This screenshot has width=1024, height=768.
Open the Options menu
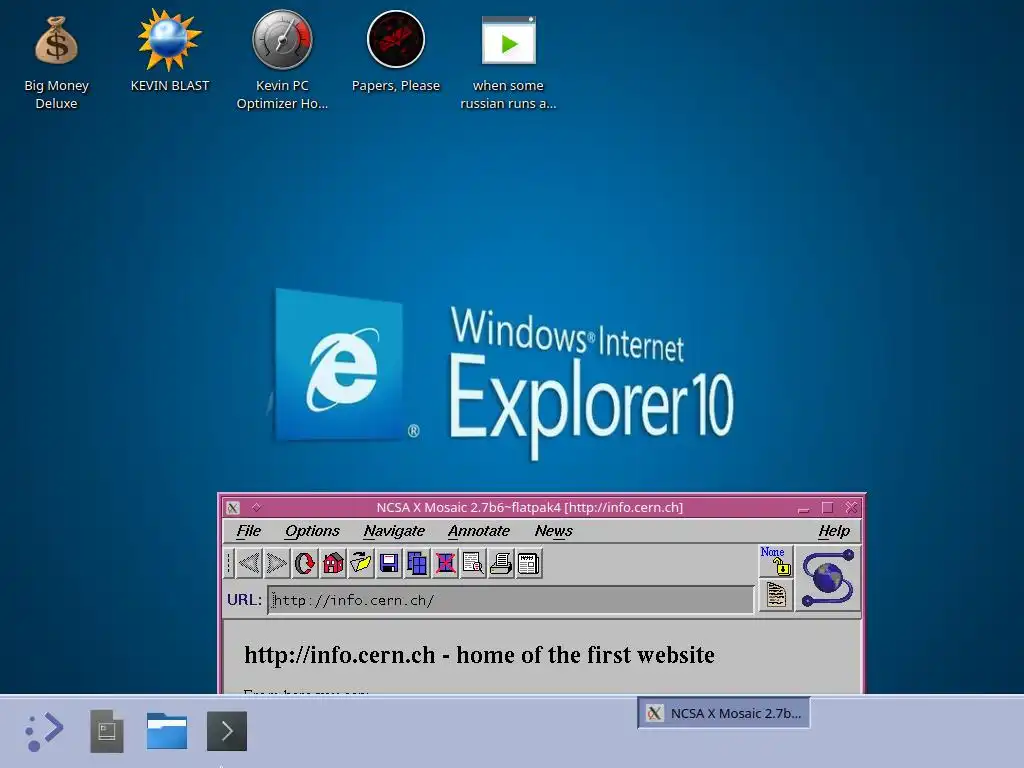coord(312,531)
